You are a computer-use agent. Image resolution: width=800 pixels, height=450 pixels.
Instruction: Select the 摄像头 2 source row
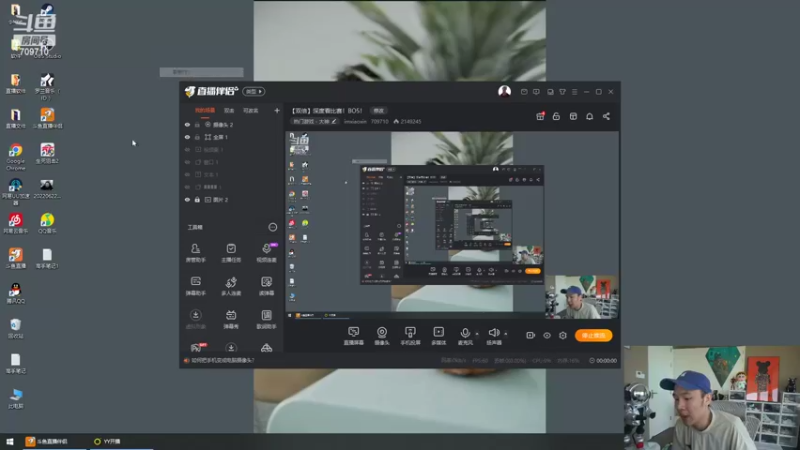point(232,124)
